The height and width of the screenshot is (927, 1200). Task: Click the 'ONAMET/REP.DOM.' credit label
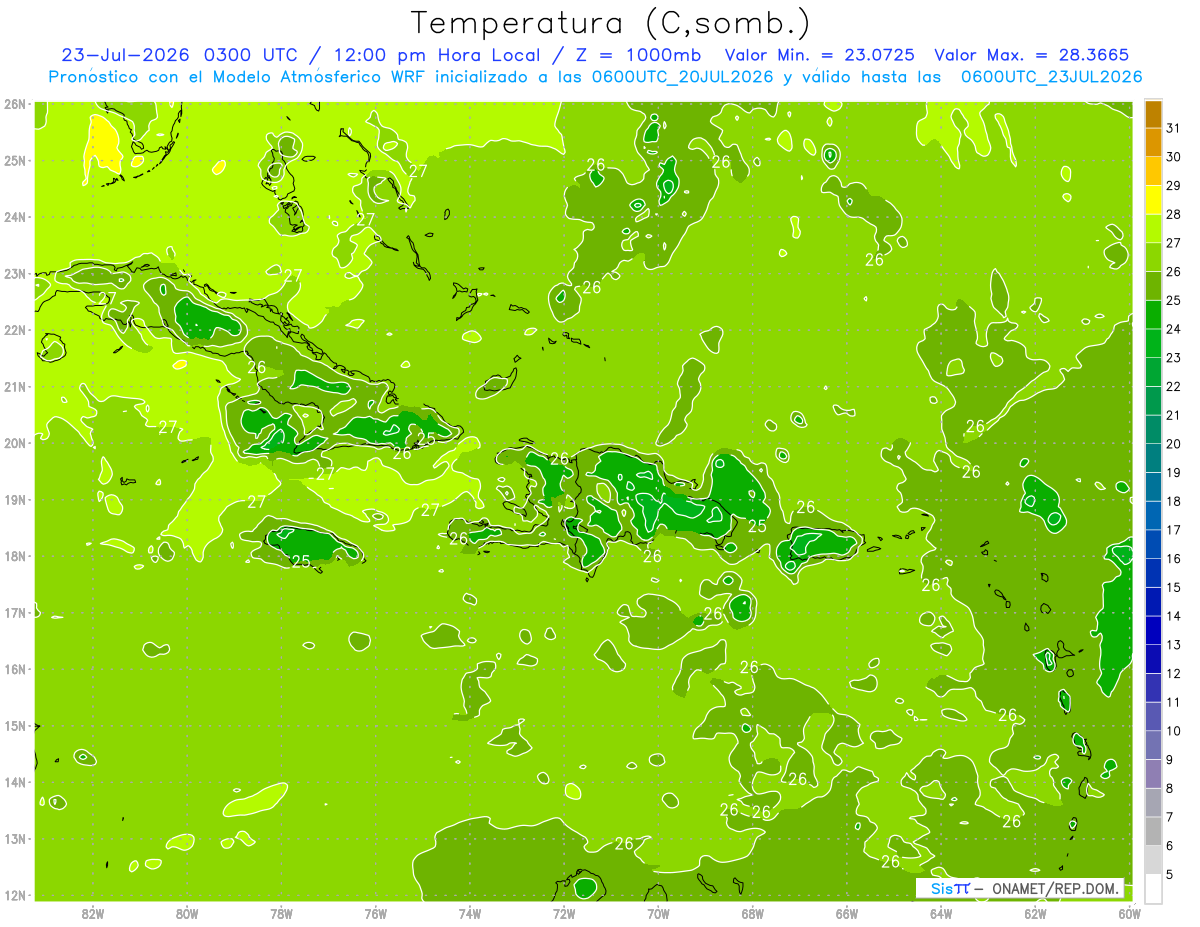tap(1056, 889)
